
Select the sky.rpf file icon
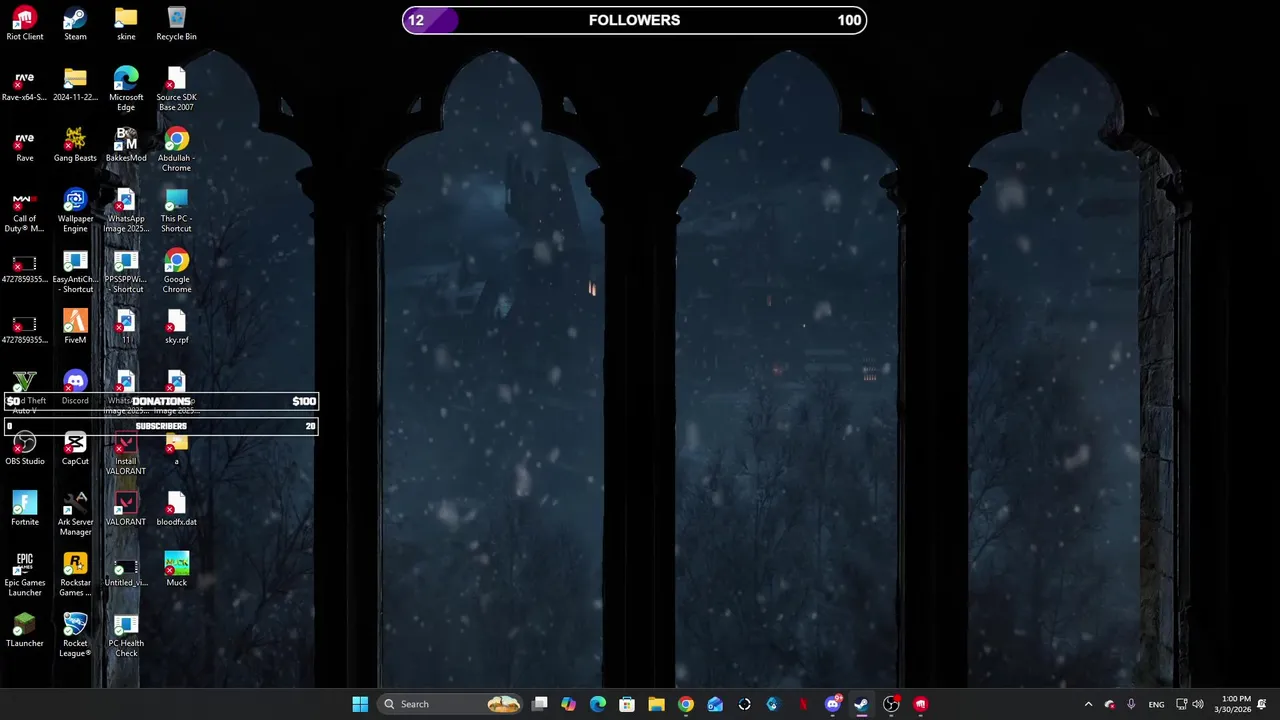(176, 328)
